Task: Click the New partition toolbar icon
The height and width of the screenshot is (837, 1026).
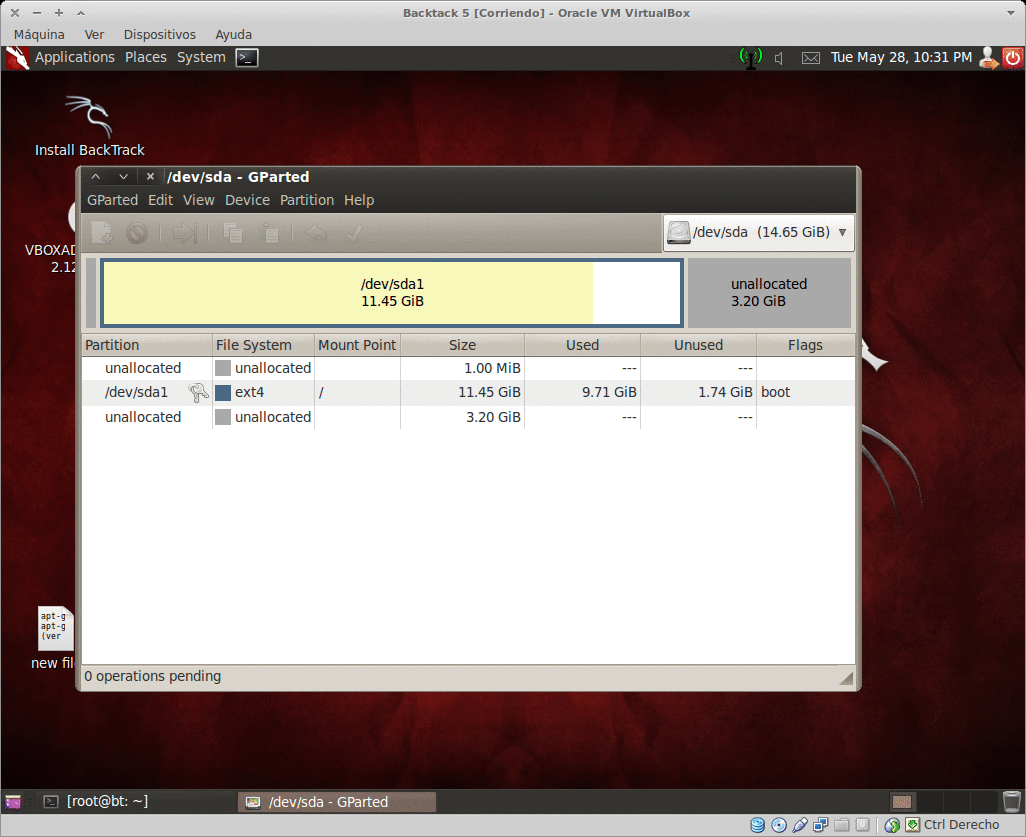Action: (x=101, y=233)
